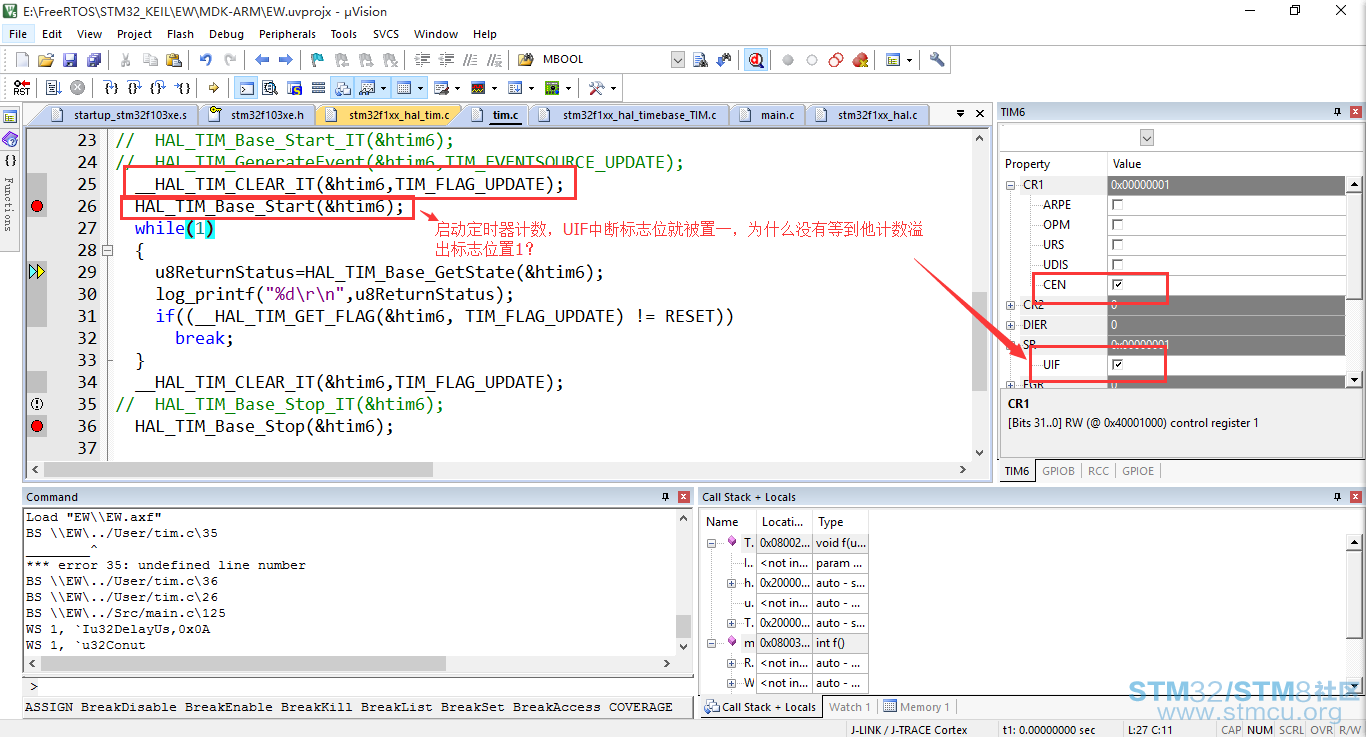Click the New file icon
Screen dimensions: 1366x737
[x=22, y=60]
